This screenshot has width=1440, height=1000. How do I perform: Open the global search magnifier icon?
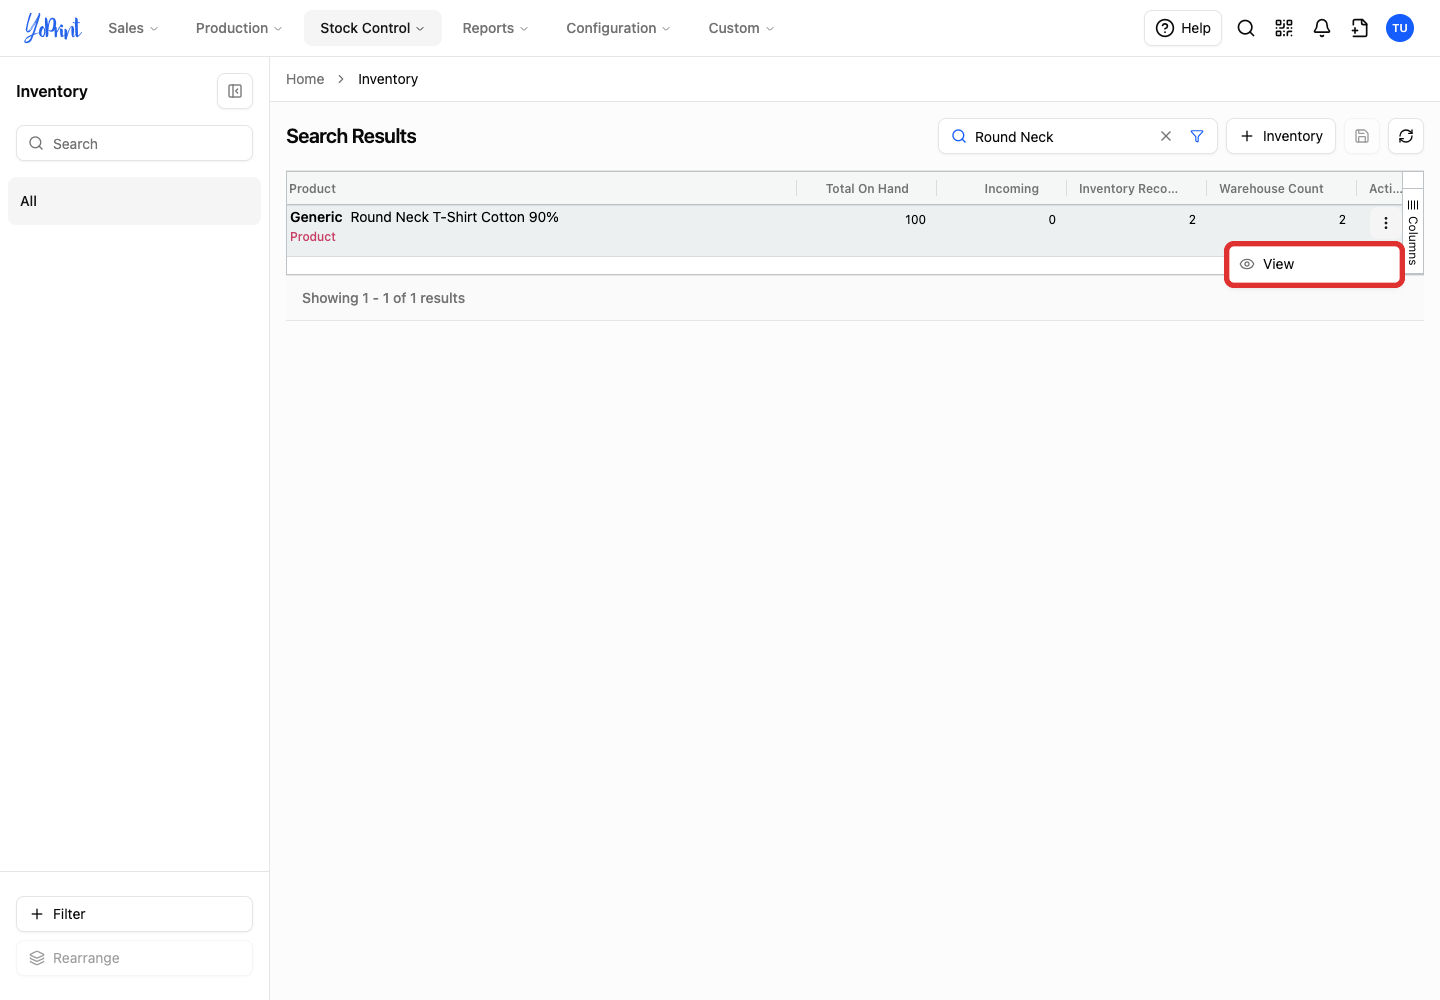point(1246,28)
